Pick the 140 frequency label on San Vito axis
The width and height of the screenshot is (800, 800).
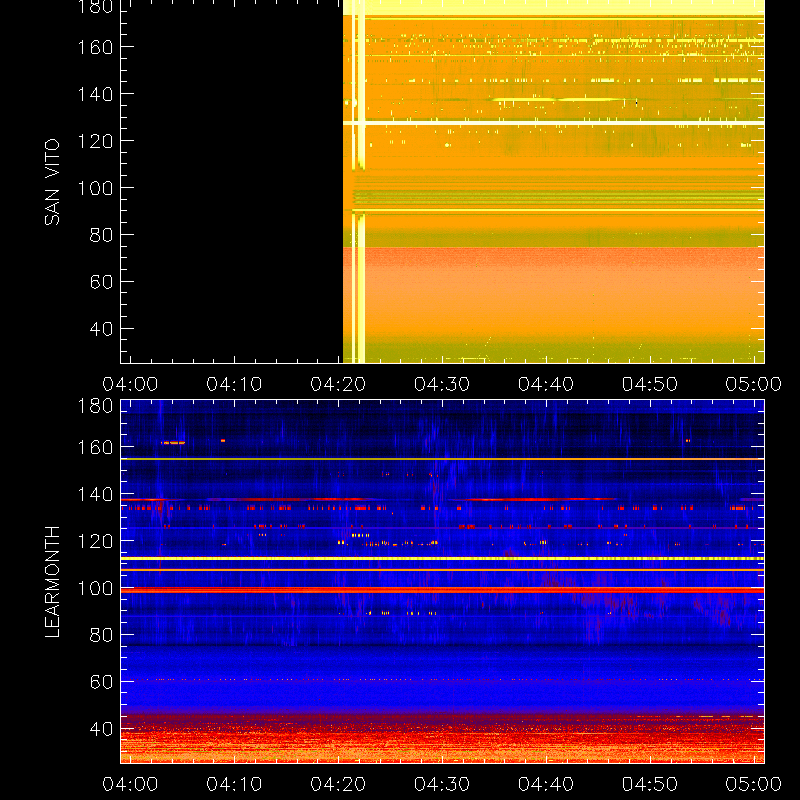pos(95,94)
